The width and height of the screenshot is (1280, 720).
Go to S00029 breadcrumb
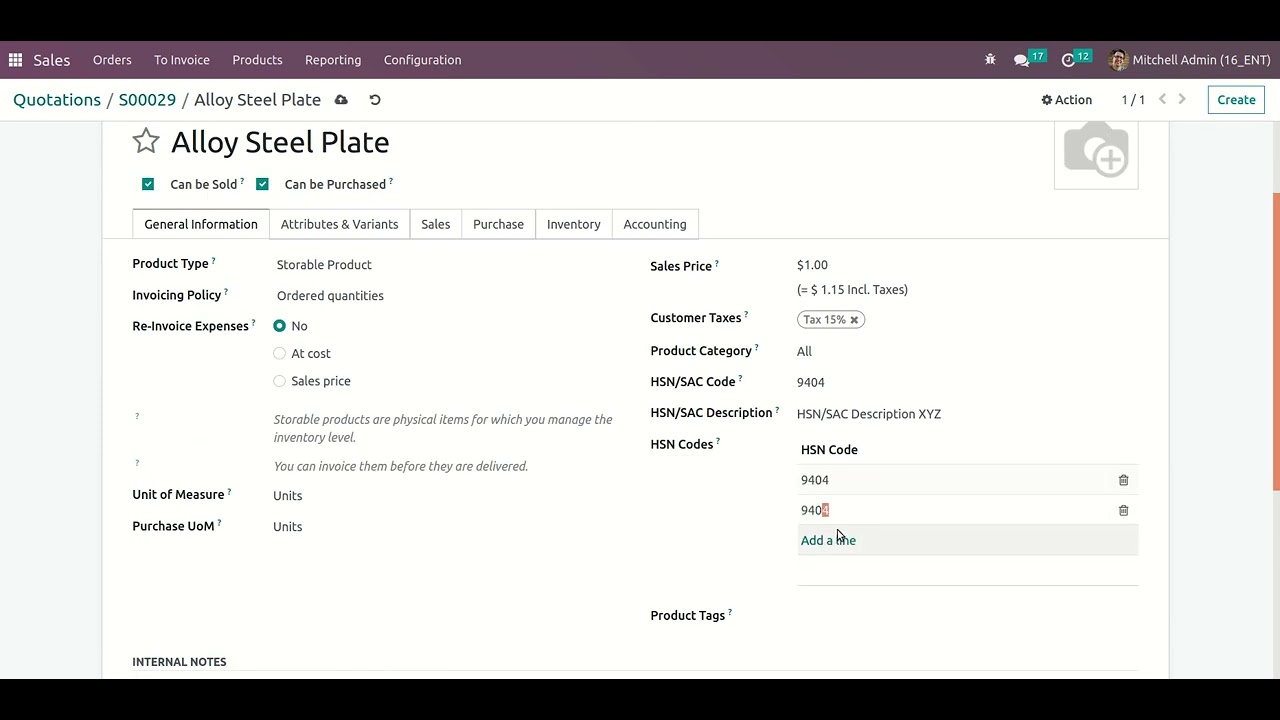tap(147, 100)
